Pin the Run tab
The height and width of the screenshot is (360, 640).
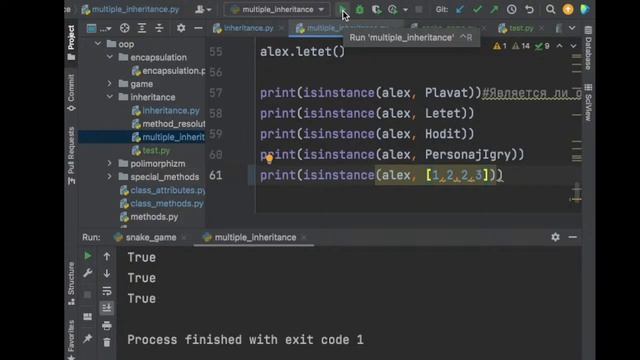(87, 338)
